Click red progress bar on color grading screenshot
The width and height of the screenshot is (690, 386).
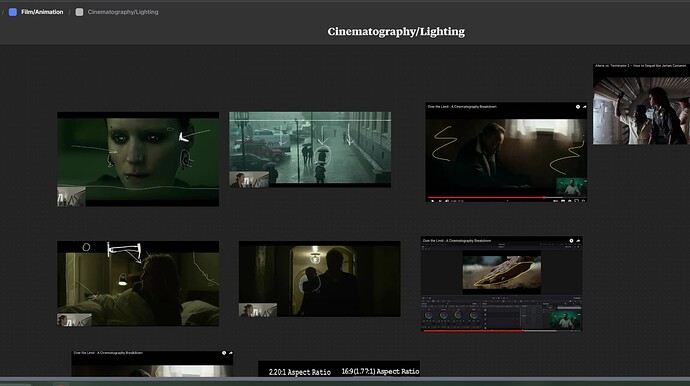click(x=473, y=331)
